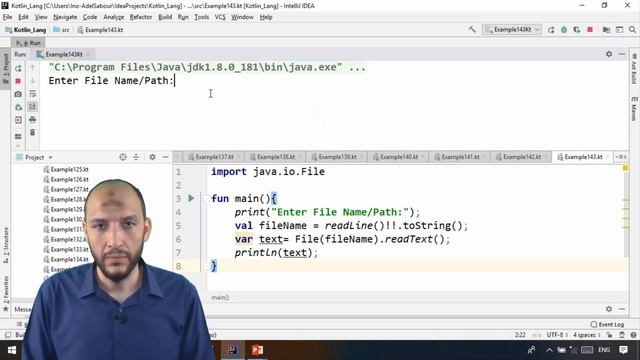Click PowerPoint icon in Windows taskbar
The image size is (640, 360).
(x=257, y=350)
